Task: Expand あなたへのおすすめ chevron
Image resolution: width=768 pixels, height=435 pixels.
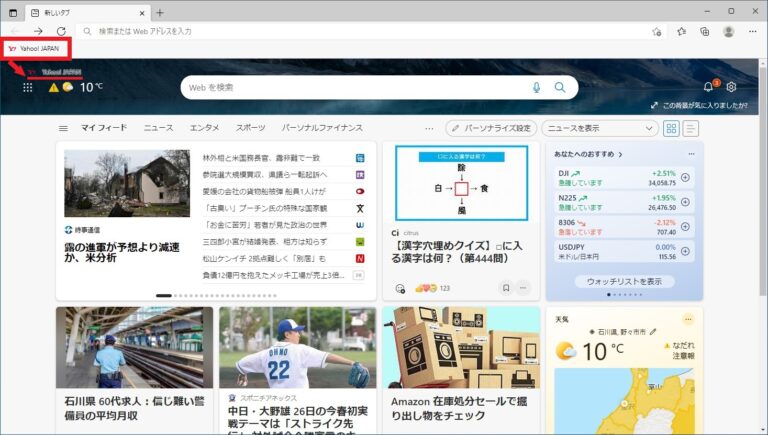Action: click(x=620, y=155)
